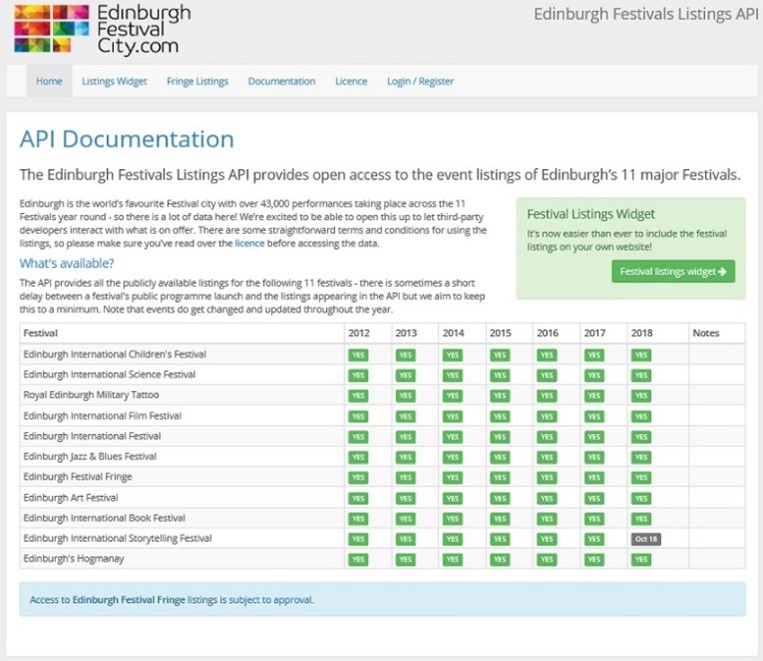Click YES badge for Festival Fringe 2018

[x=641, y=477]
